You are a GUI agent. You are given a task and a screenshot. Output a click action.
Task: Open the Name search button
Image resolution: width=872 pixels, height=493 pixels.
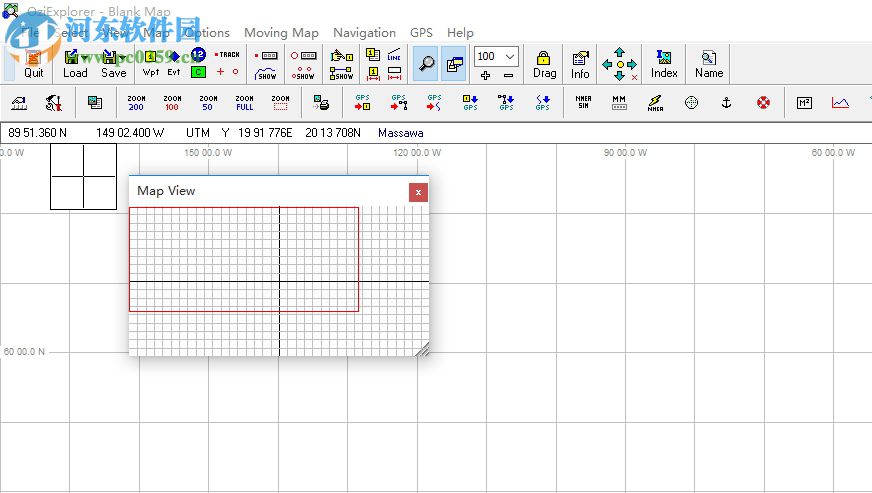click(x=708, y=64)
